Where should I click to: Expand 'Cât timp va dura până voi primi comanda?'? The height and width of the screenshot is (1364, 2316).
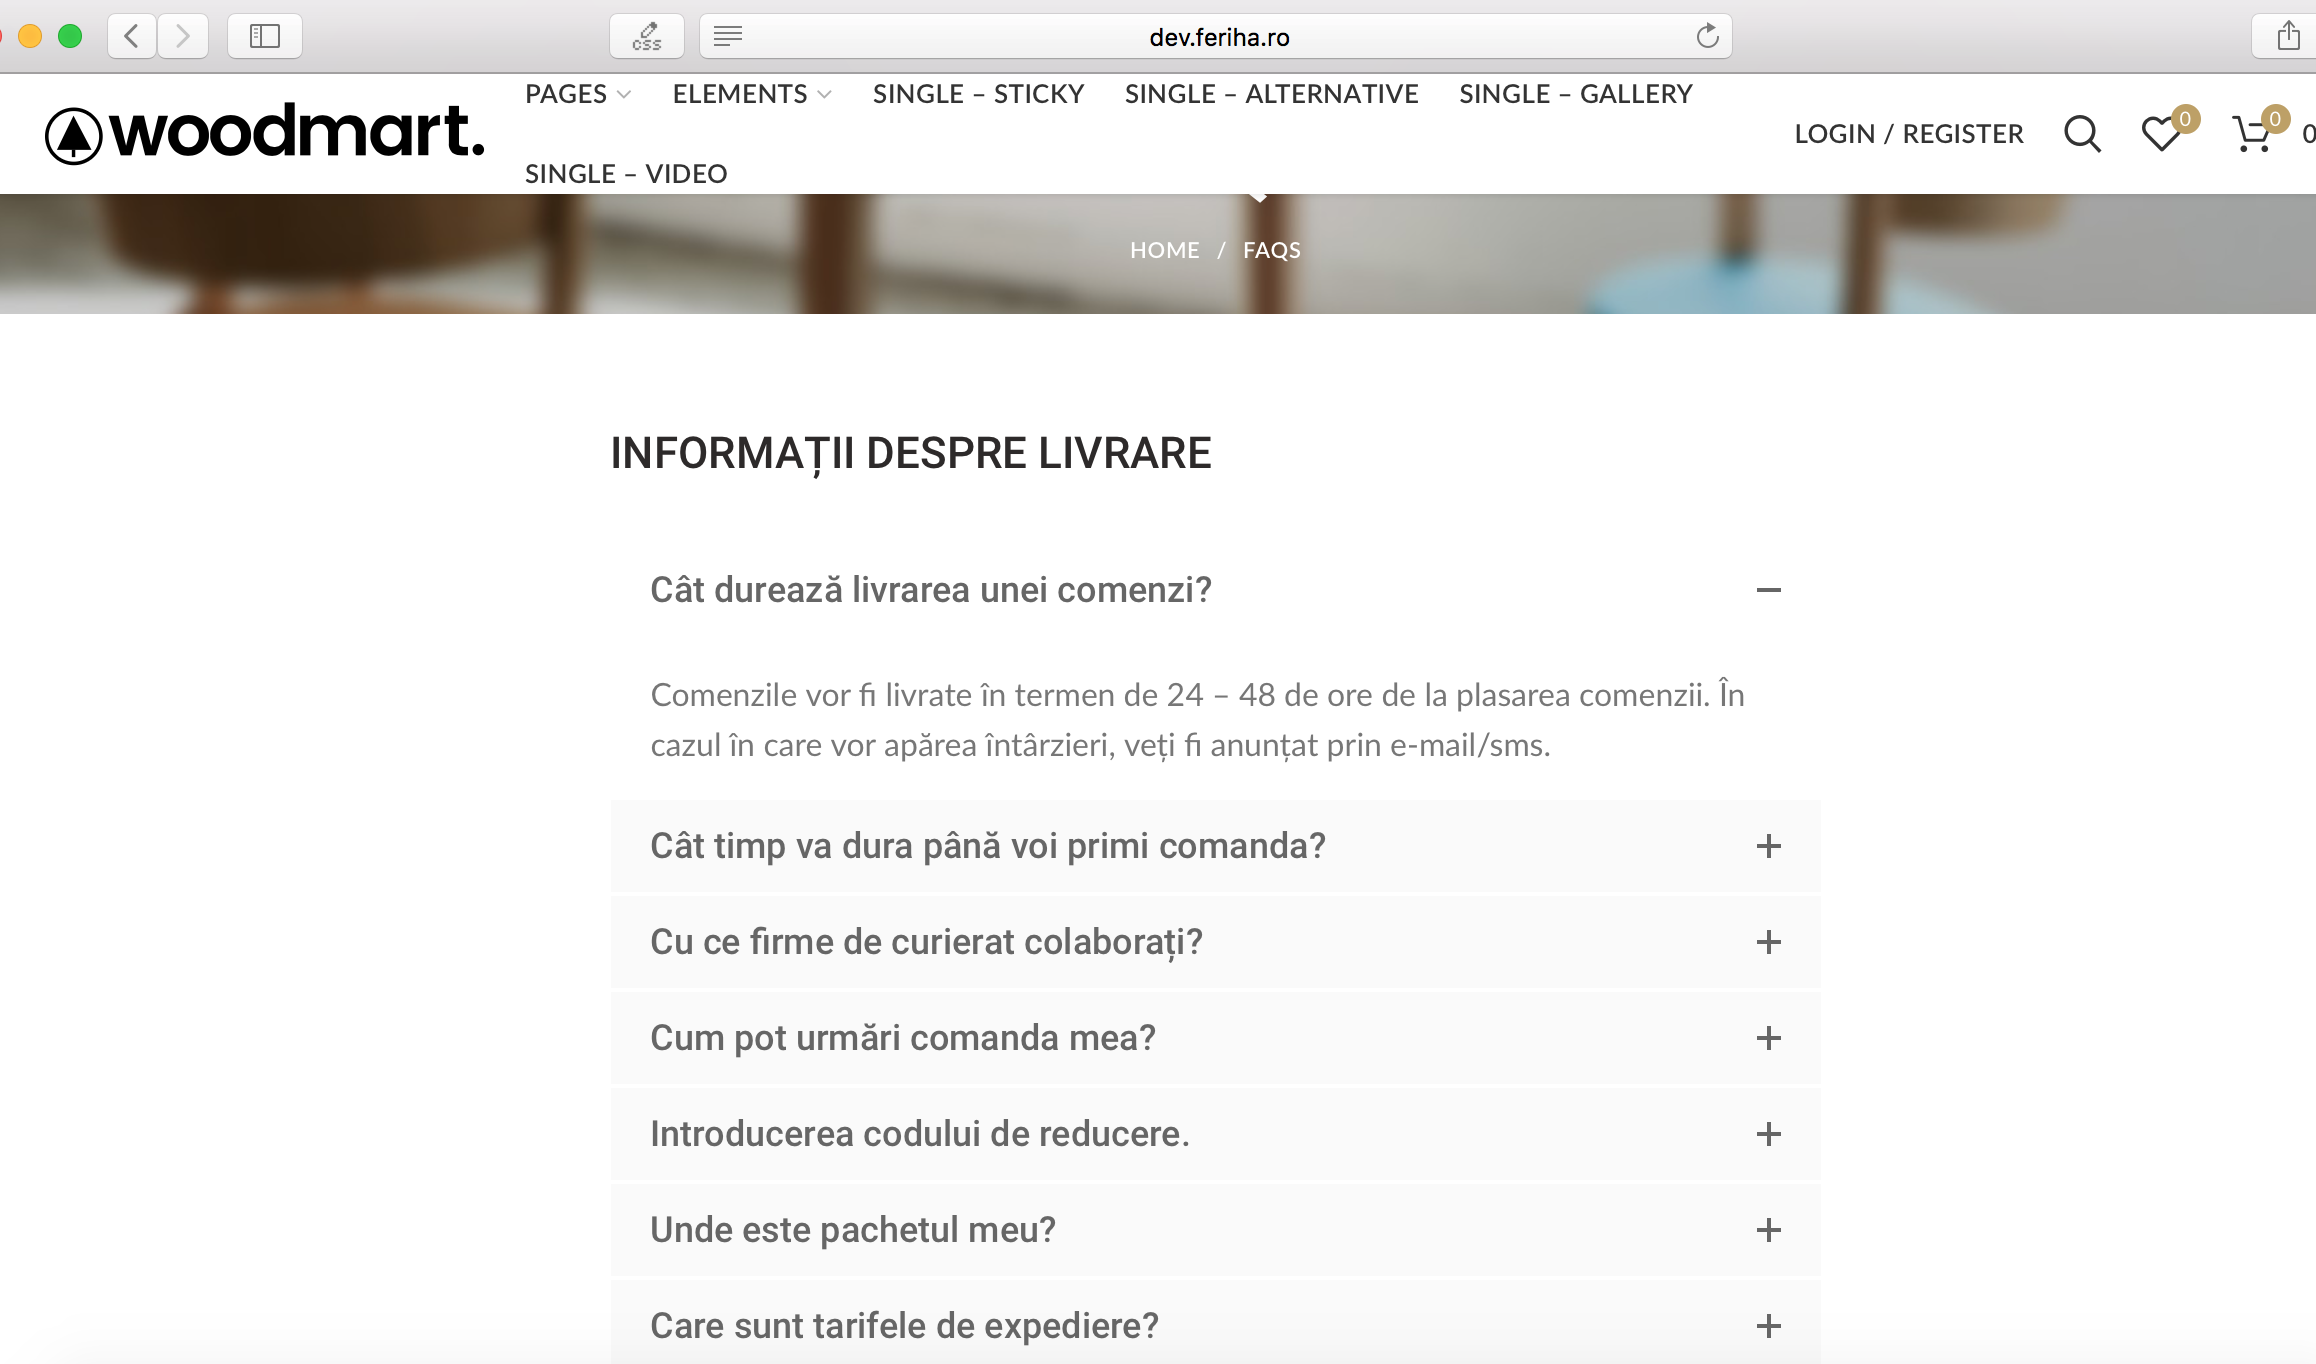(1768, 846)
